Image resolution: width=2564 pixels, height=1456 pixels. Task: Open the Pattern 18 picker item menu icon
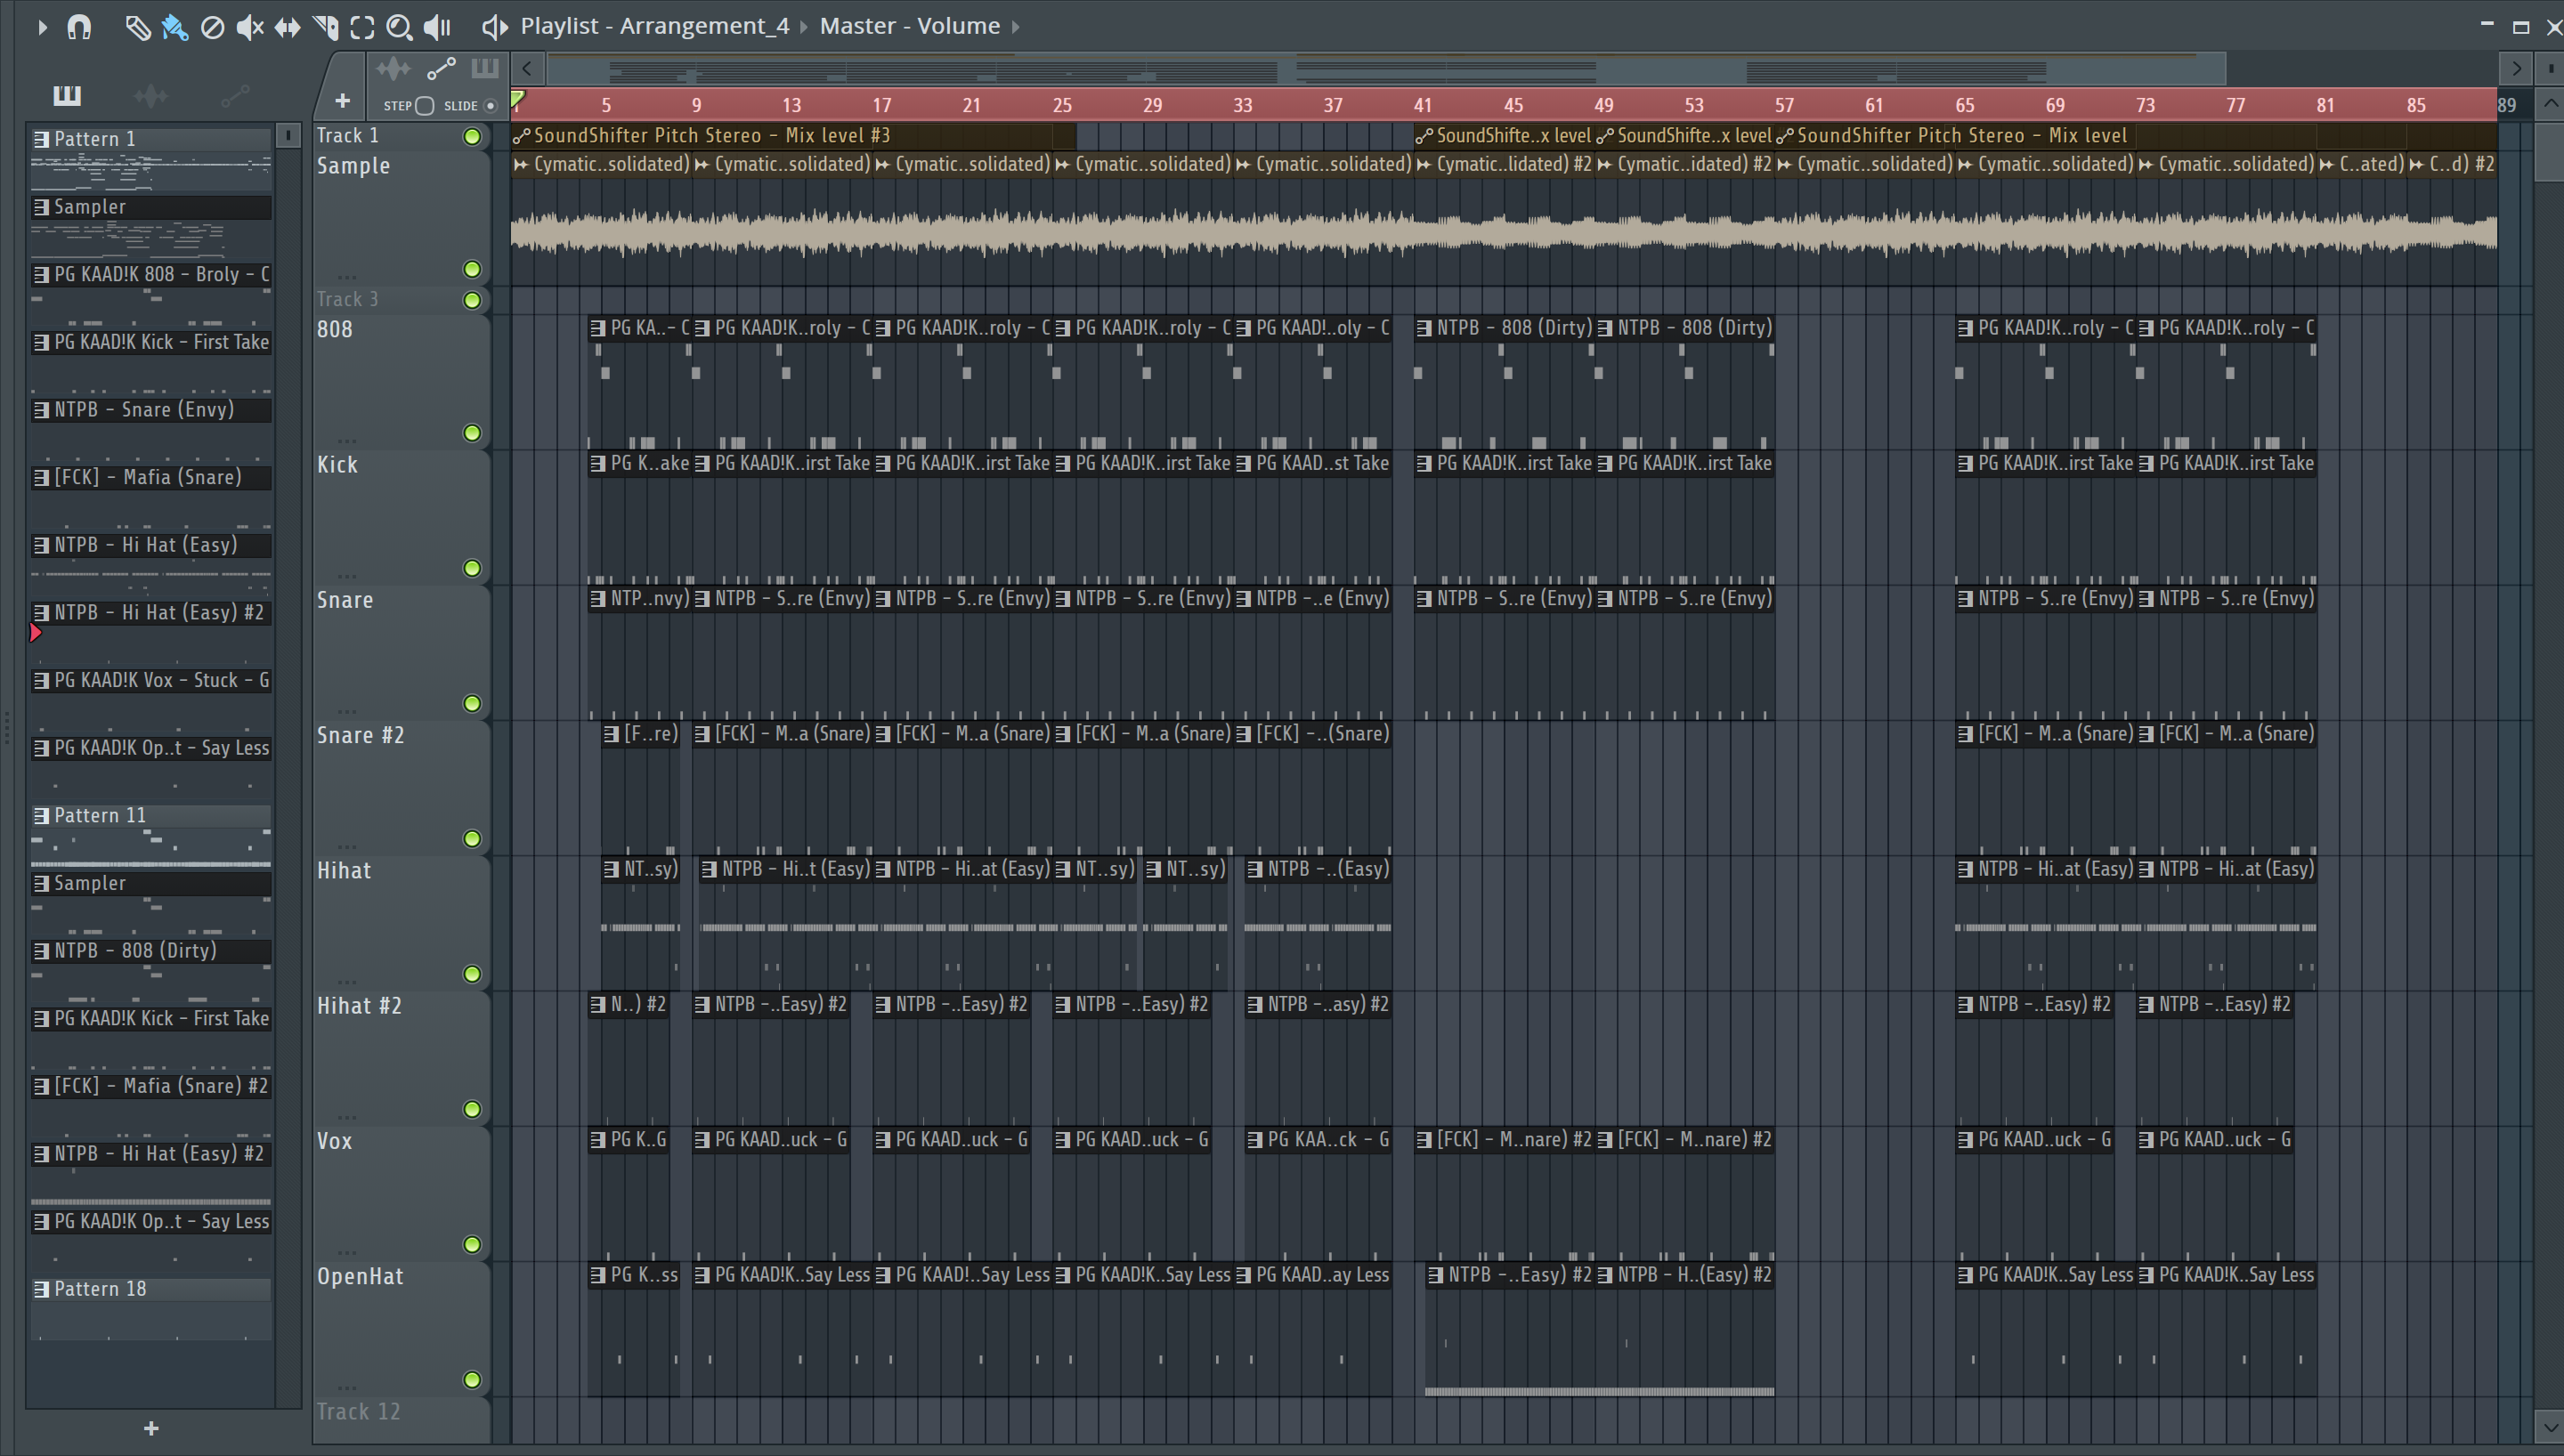(41, 1289)
